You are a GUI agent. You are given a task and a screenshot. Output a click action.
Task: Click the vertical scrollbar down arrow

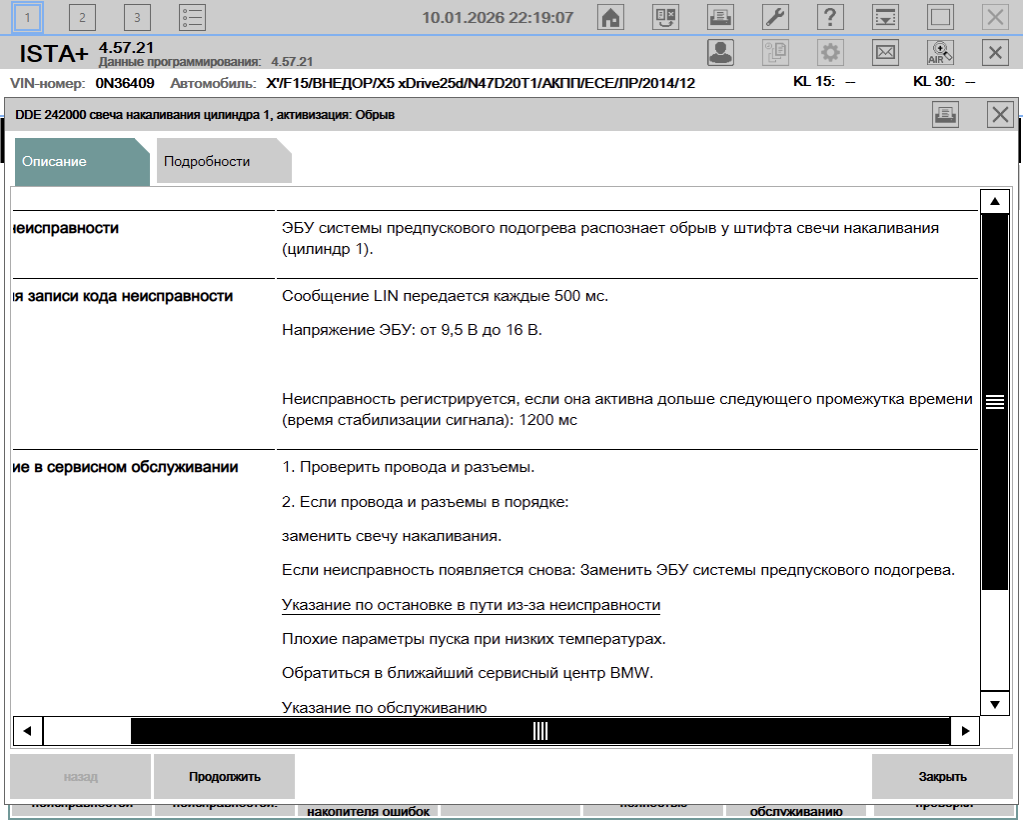[993, 704]
